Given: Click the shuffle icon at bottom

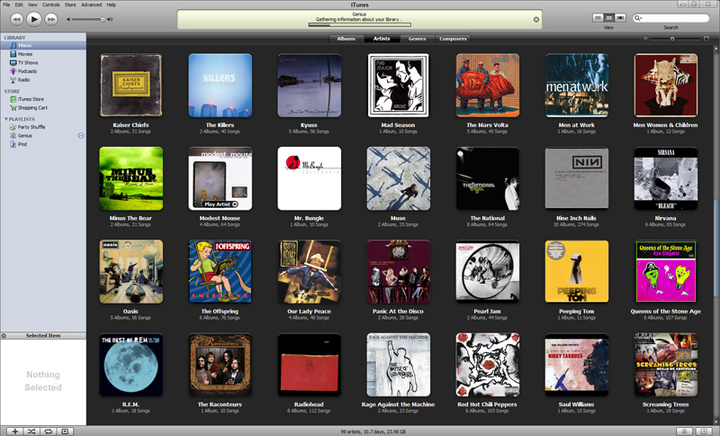Looking at the screenshot, I should click(x=32, y=430).
